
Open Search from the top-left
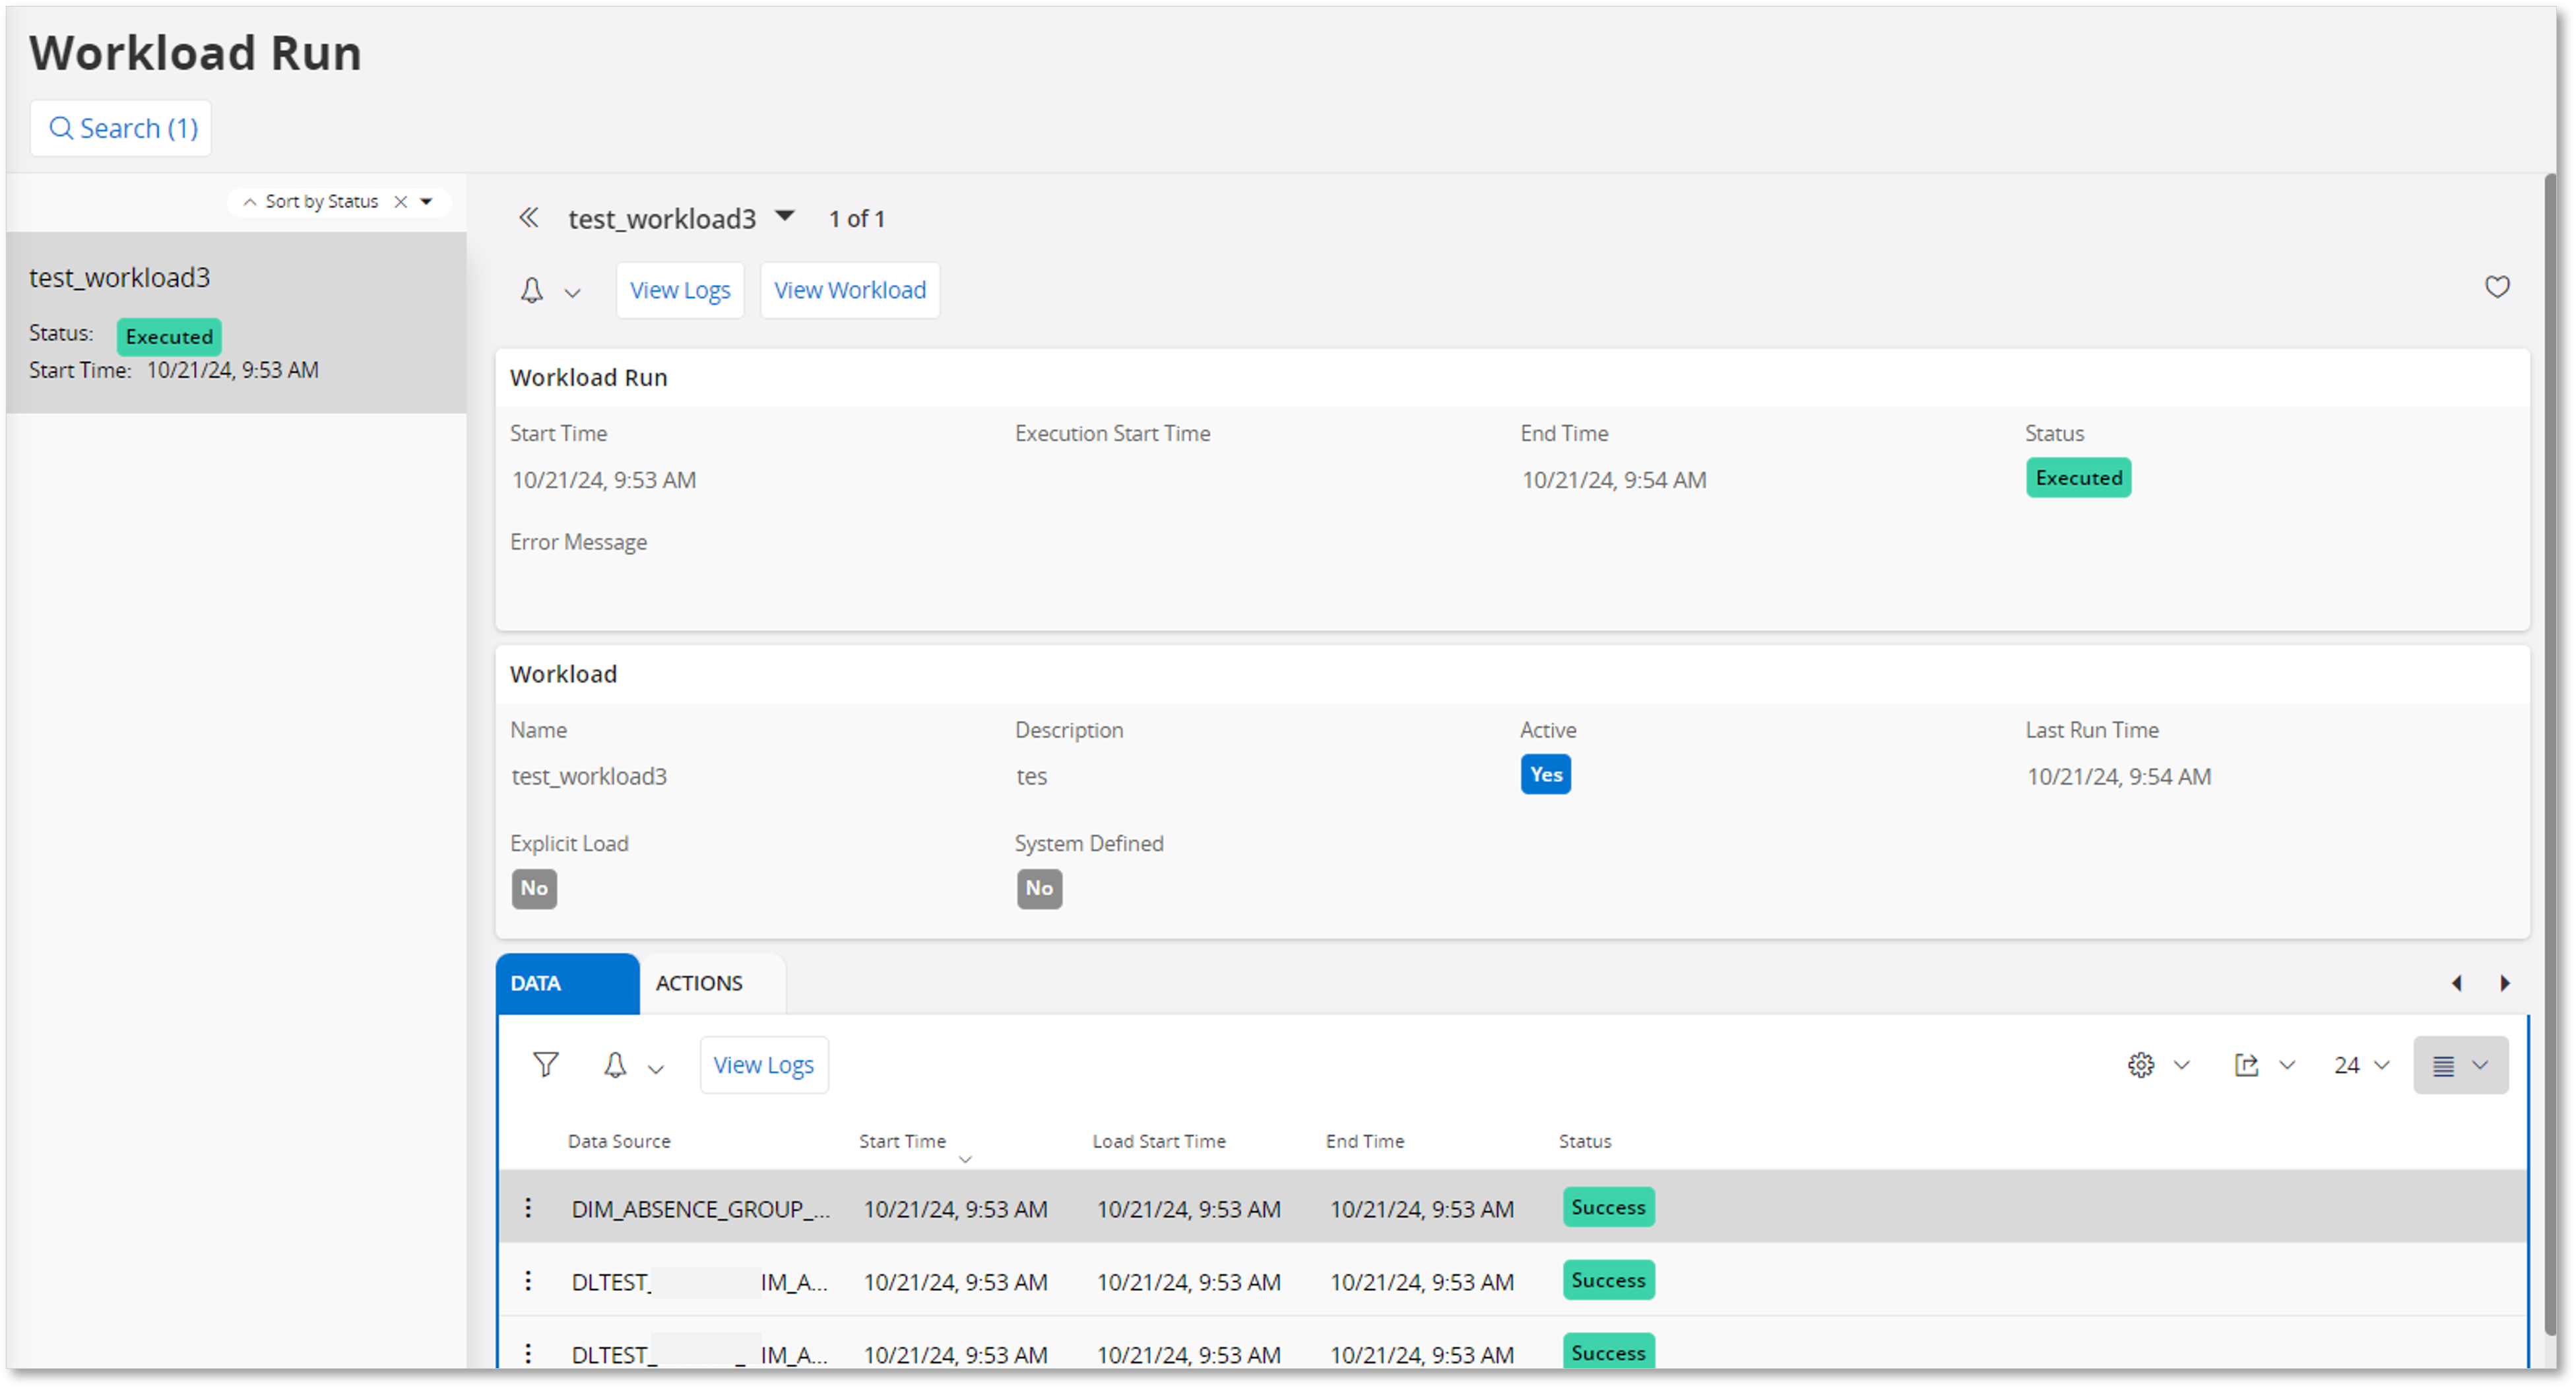[120, 128]
